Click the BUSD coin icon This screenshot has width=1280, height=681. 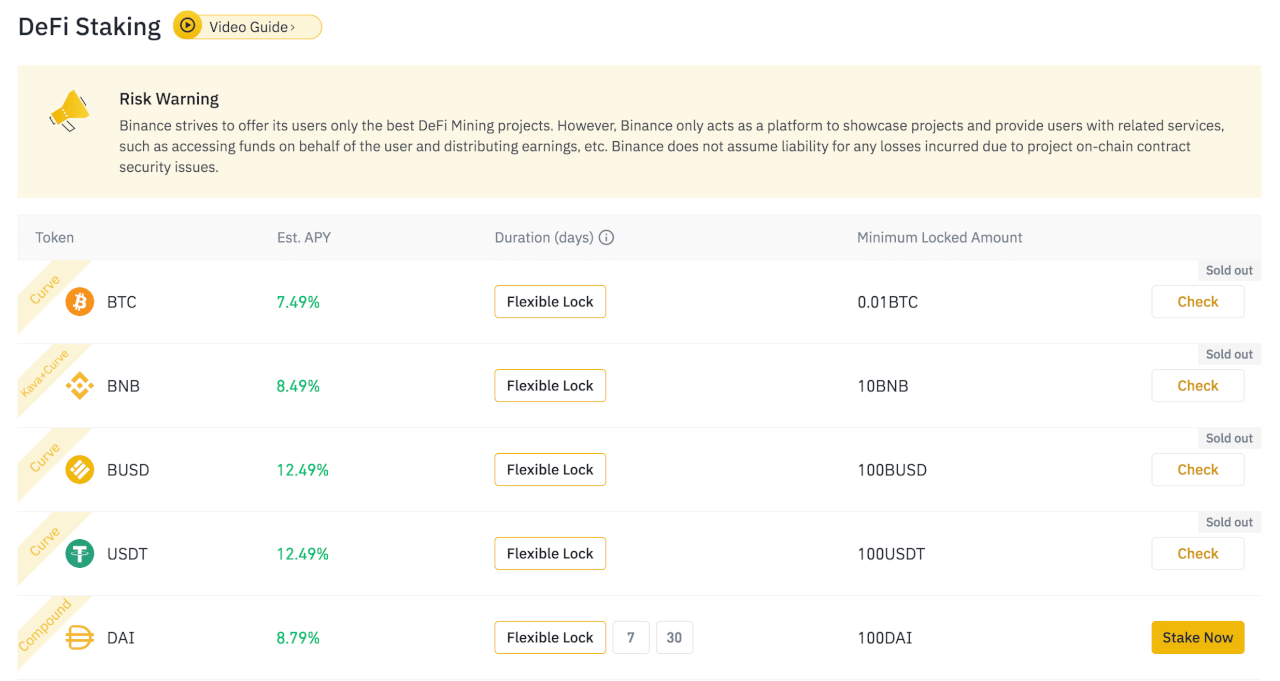click(x=80, y=470)
